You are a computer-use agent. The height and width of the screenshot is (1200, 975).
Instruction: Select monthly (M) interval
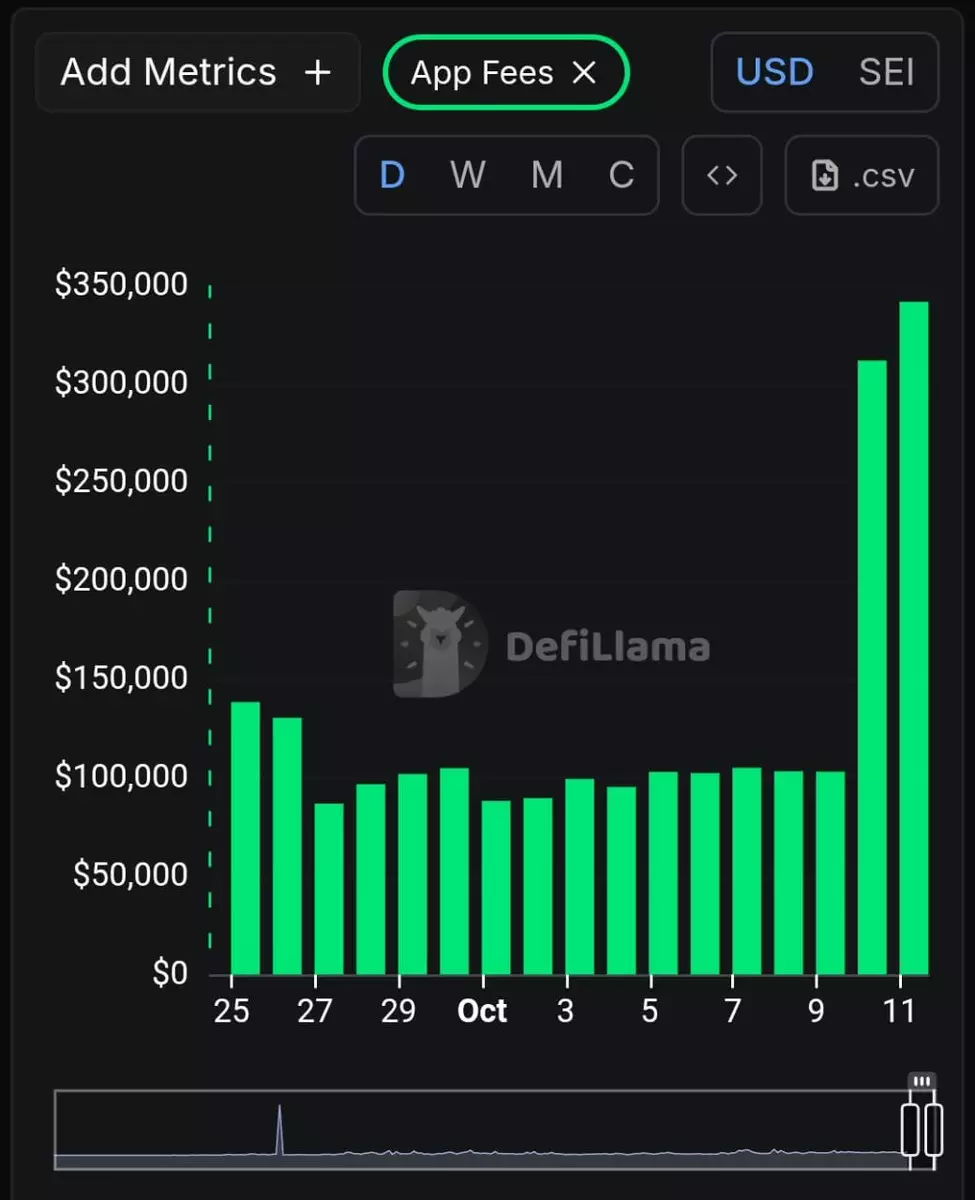click(546, 176)
